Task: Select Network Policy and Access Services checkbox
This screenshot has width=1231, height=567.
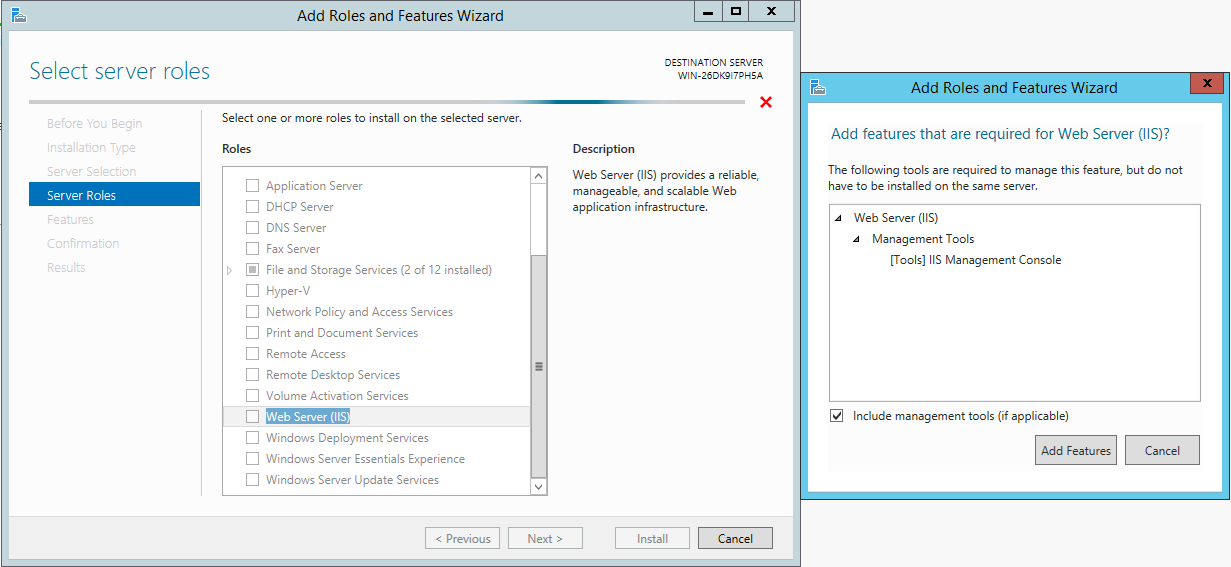Action: [252, 312]
